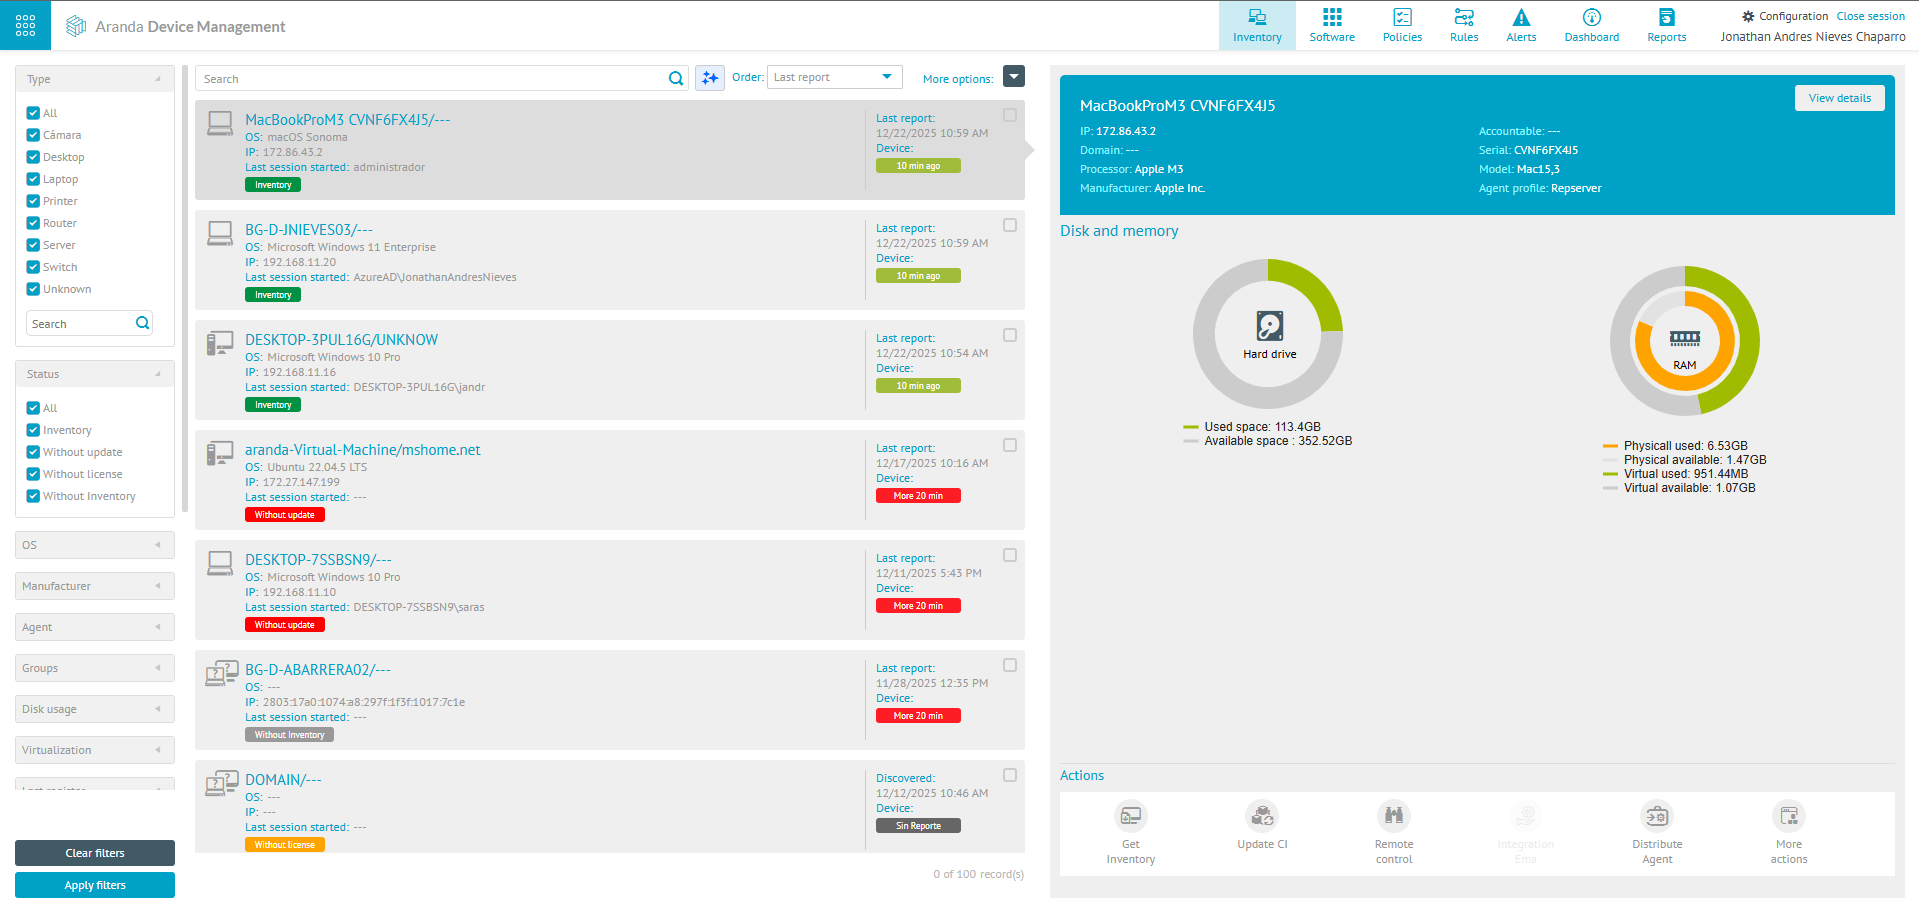This screenshot has width=1919, height=911.
Task: Click the Get Inventory action icon
Action: [1130, 817]
